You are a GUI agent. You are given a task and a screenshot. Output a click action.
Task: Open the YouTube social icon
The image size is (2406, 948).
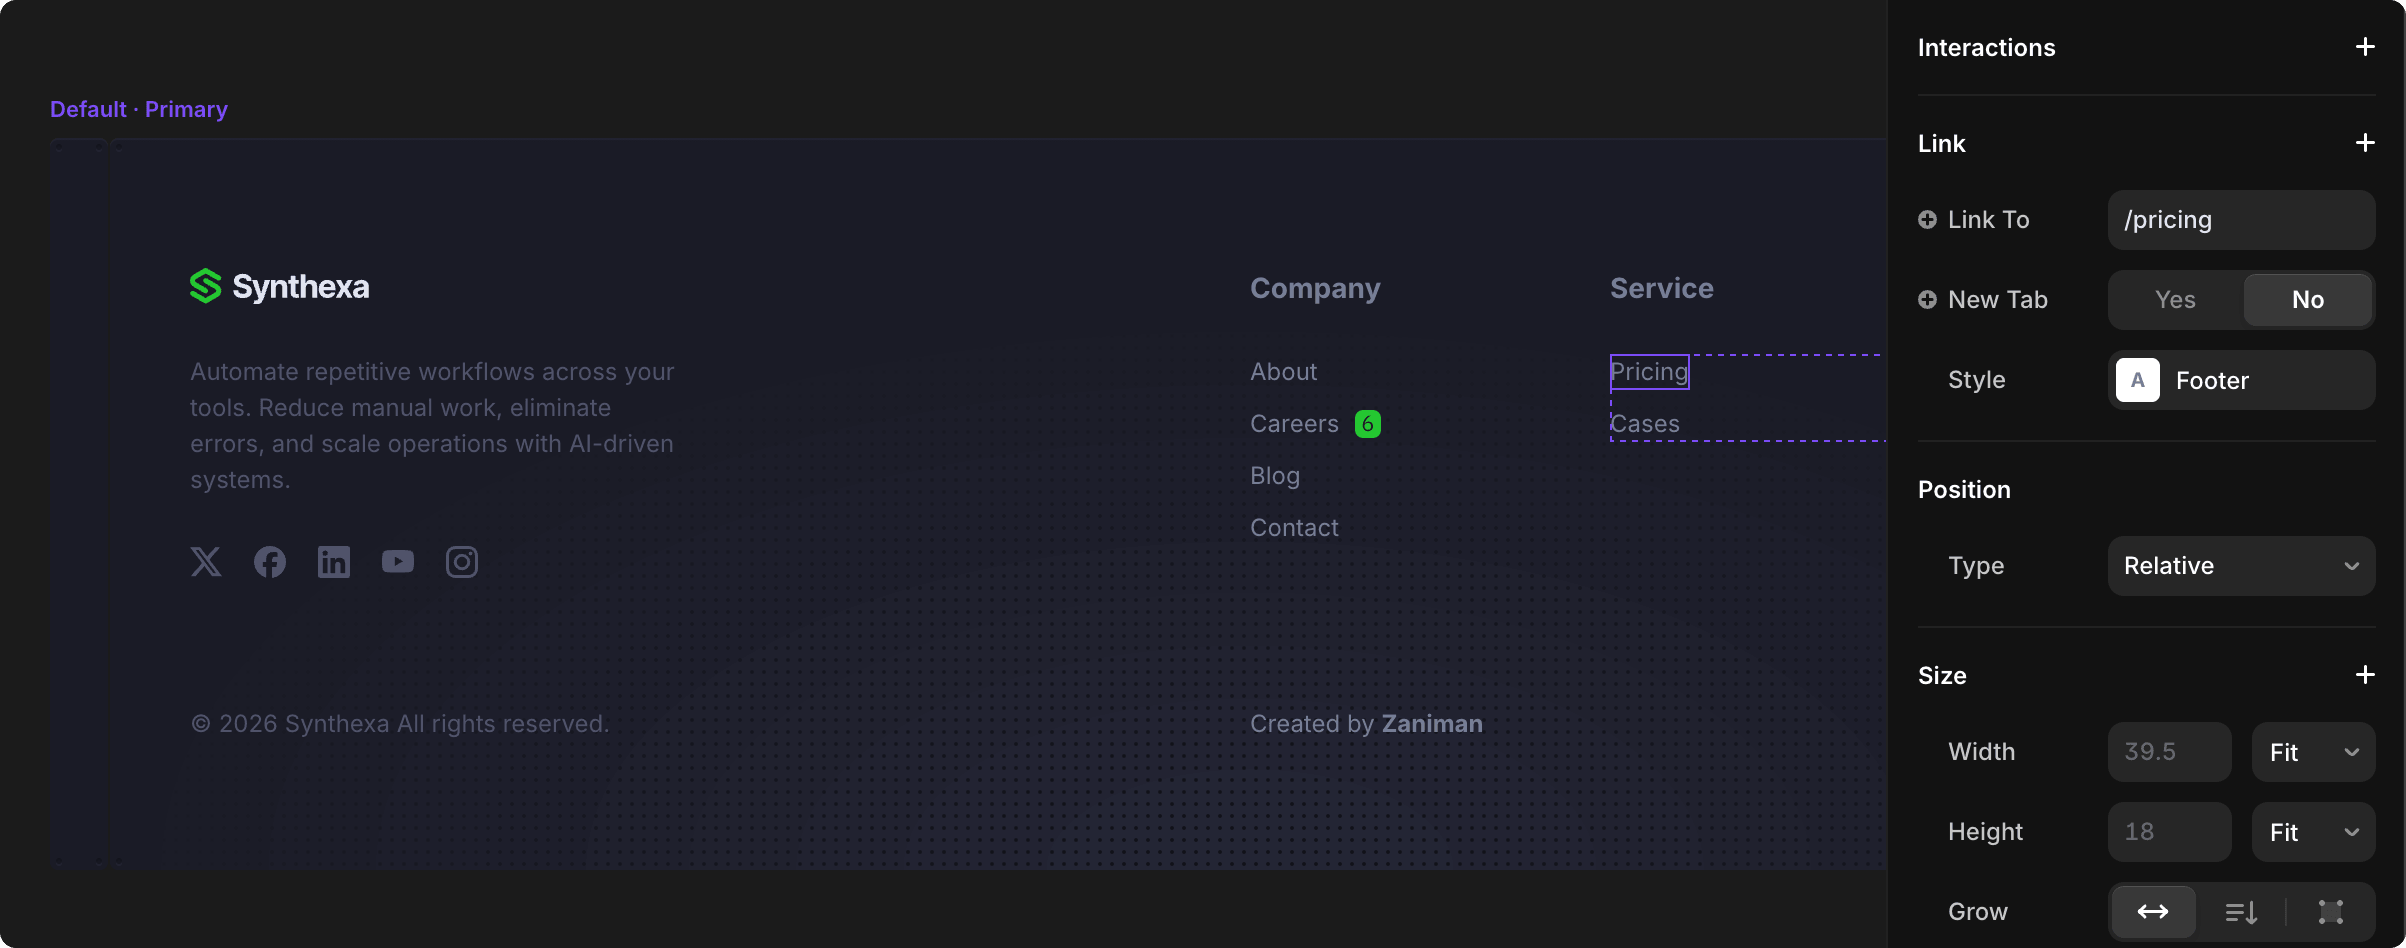(x=398, y=562)
